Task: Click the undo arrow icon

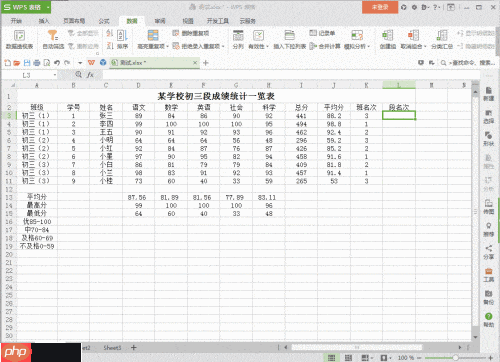Action: click(x=57, y=63)
